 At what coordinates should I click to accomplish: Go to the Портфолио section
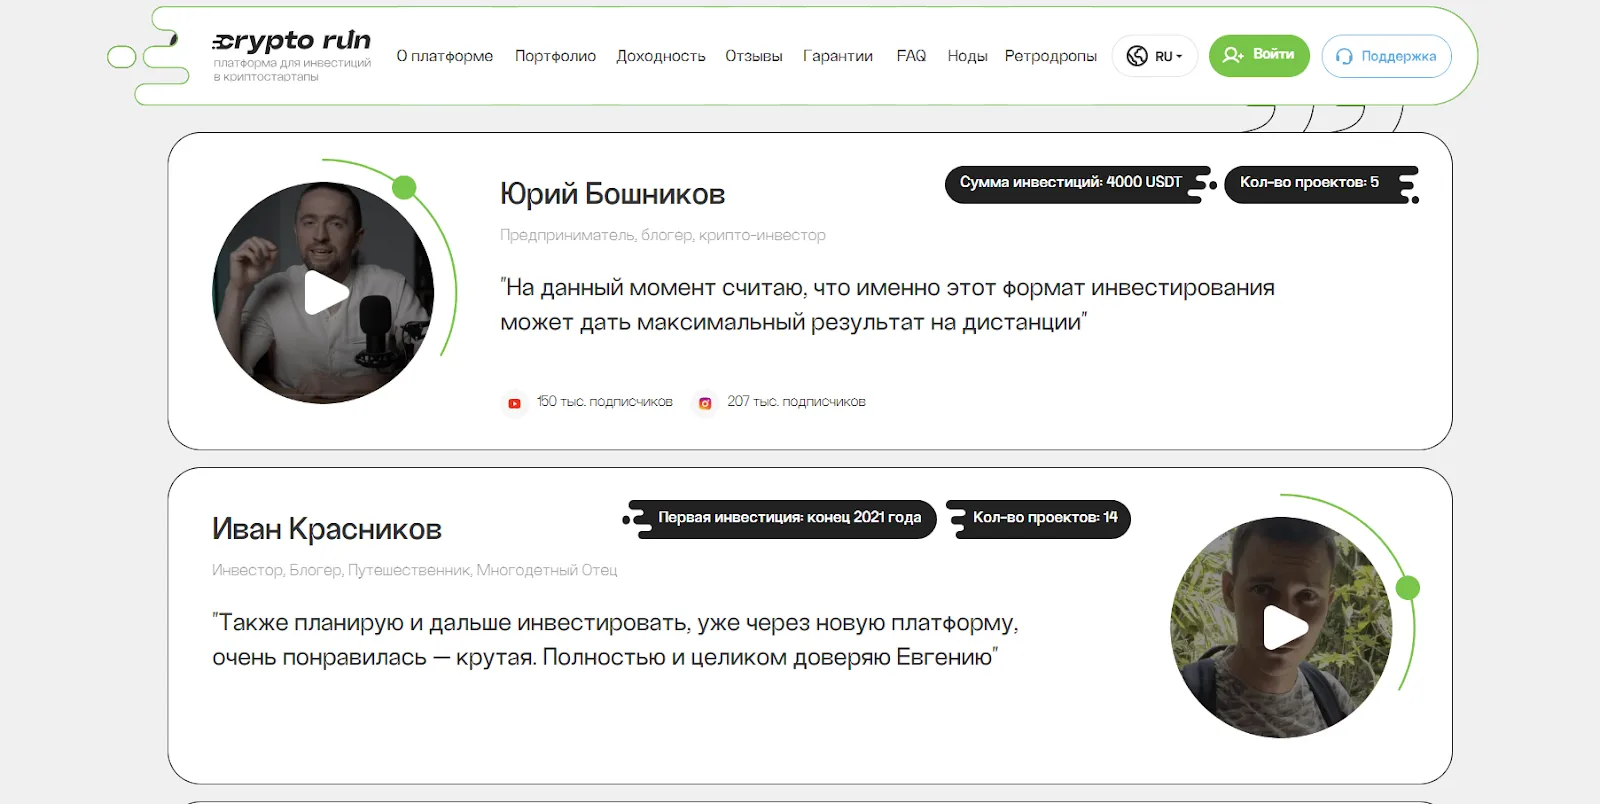pyautogui.click(x=555, y=56)
